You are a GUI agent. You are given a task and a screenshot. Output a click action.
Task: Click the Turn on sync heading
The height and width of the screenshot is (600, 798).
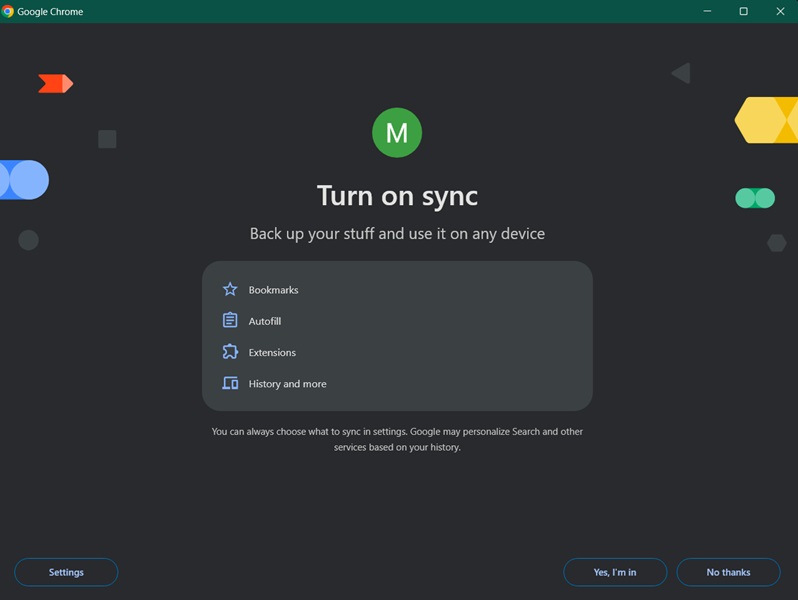(x=397, y=196)
